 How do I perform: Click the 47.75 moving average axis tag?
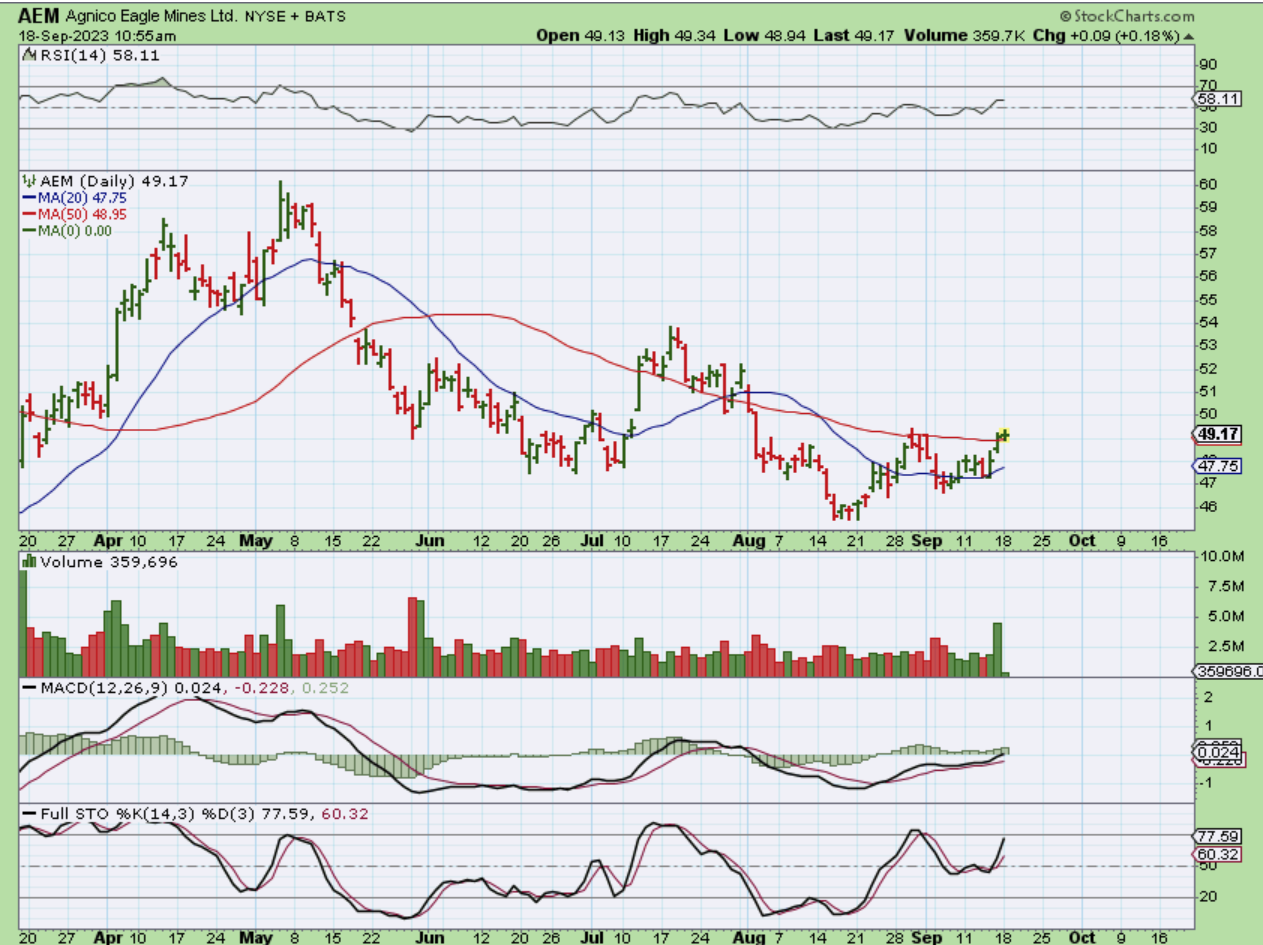tap(1217, 466)
